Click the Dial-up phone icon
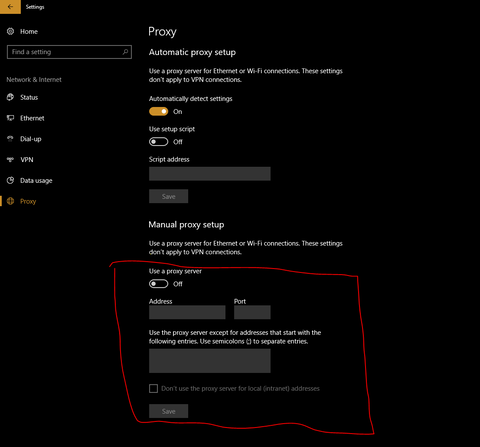Viewport: 480px width, 447px height. 11,139
